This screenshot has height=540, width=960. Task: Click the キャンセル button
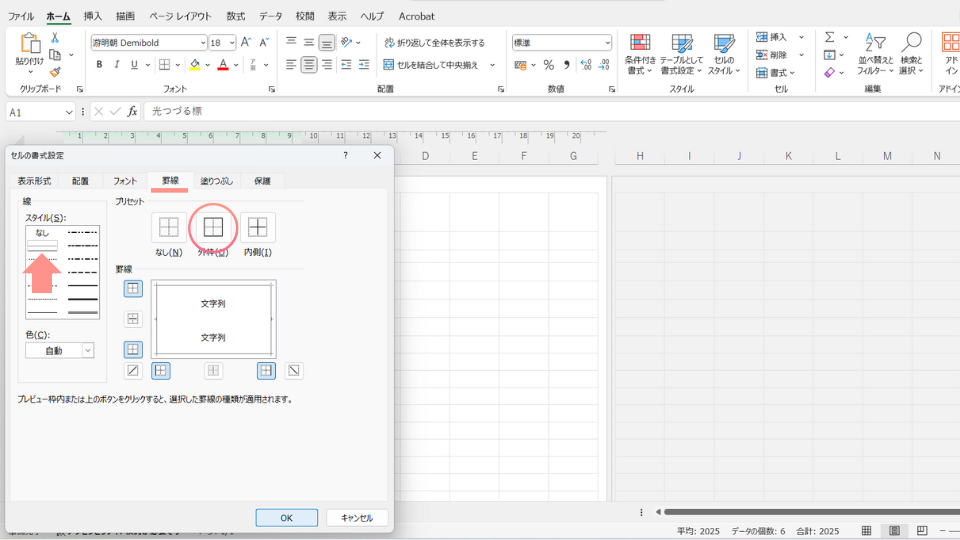357,518
